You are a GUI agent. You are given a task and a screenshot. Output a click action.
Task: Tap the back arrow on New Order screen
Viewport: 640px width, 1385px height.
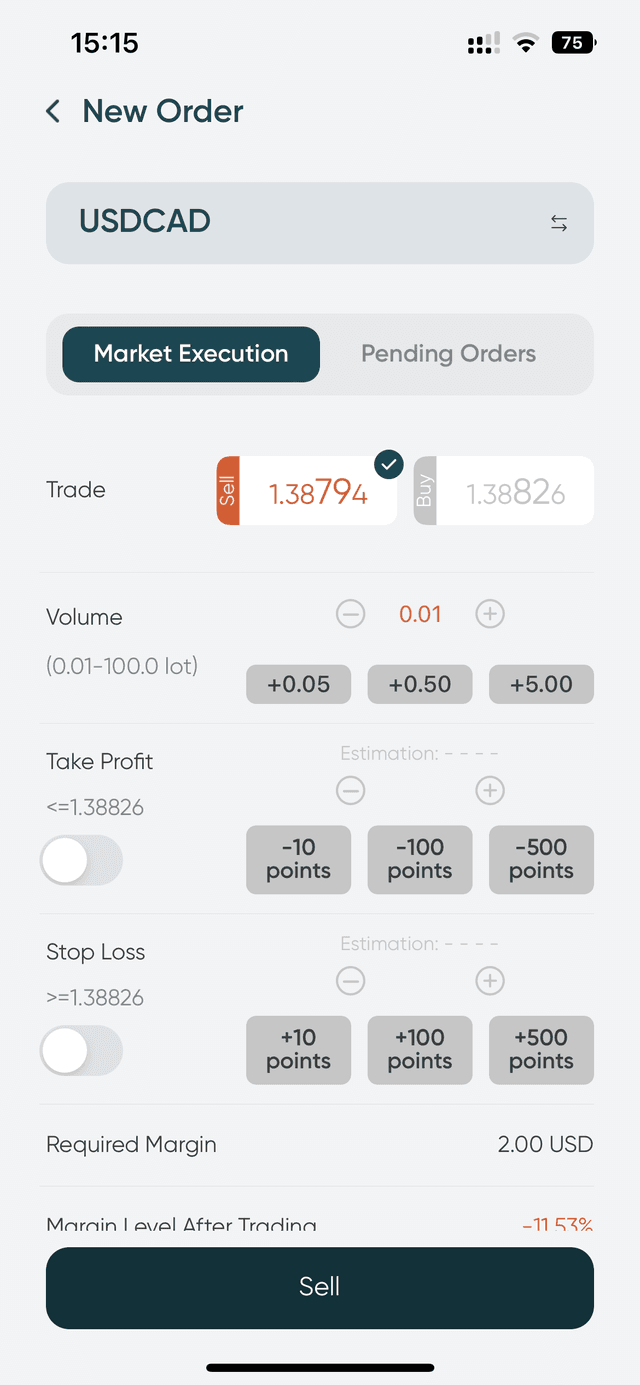coord(52,111)
